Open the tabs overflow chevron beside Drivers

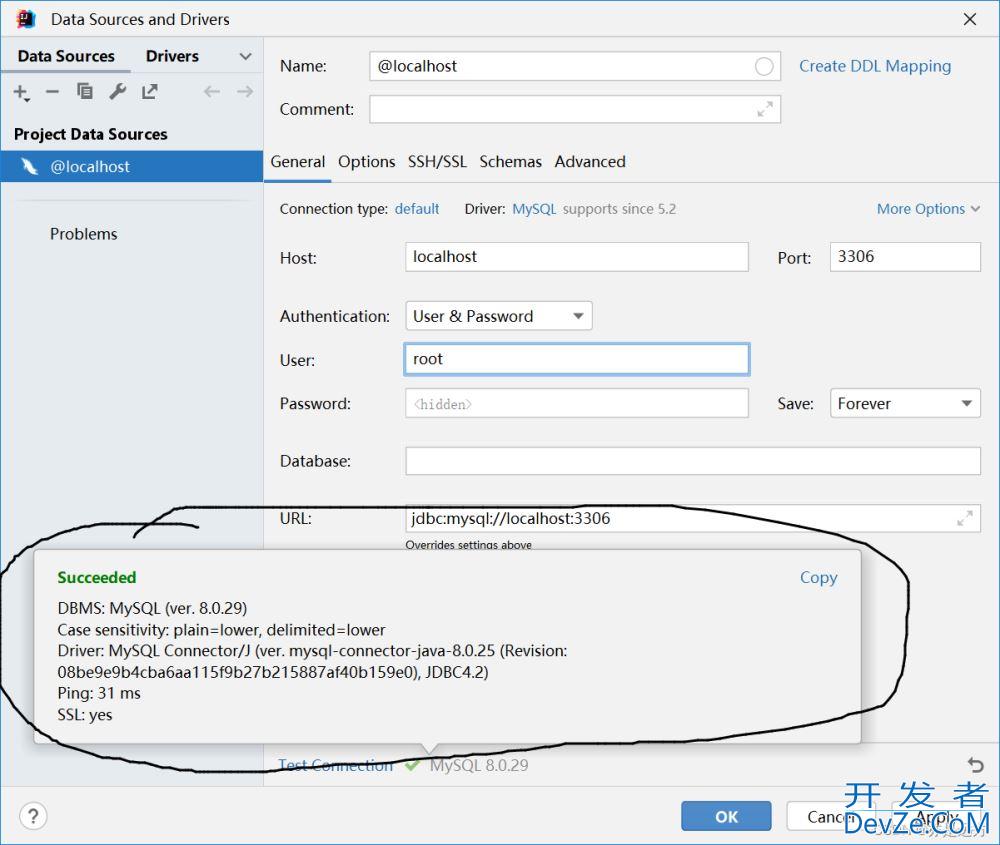tap(246, 56)
